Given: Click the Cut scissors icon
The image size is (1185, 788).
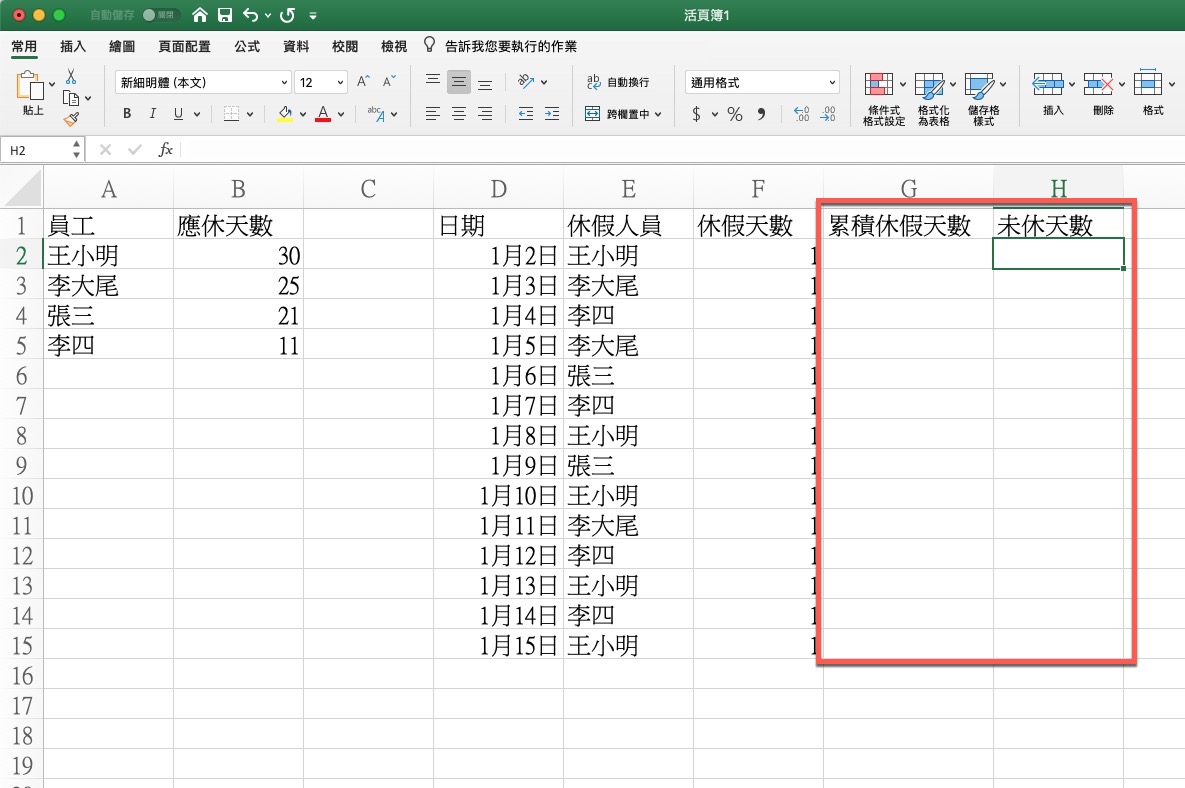Looking at the screenshot, I should click(71, 76).
